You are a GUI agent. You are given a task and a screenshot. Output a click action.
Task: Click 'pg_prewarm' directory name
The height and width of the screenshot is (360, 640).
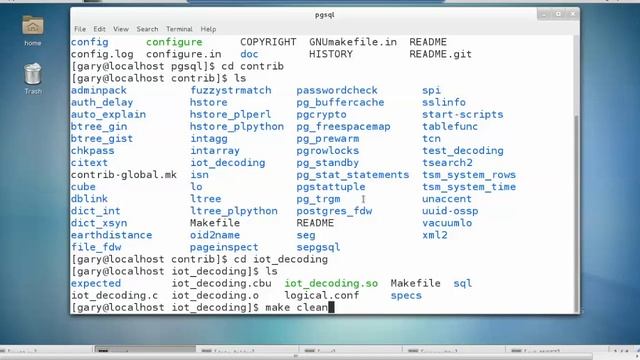point(328,138)
